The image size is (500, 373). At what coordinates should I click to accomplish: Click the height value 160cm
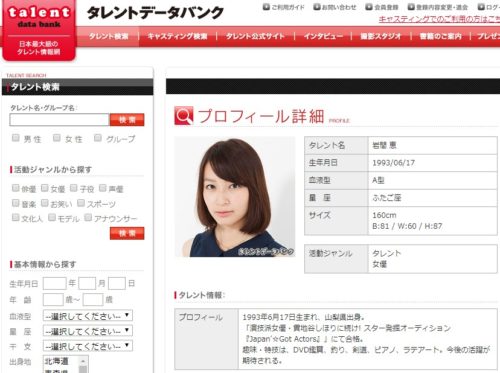(384, 215)
